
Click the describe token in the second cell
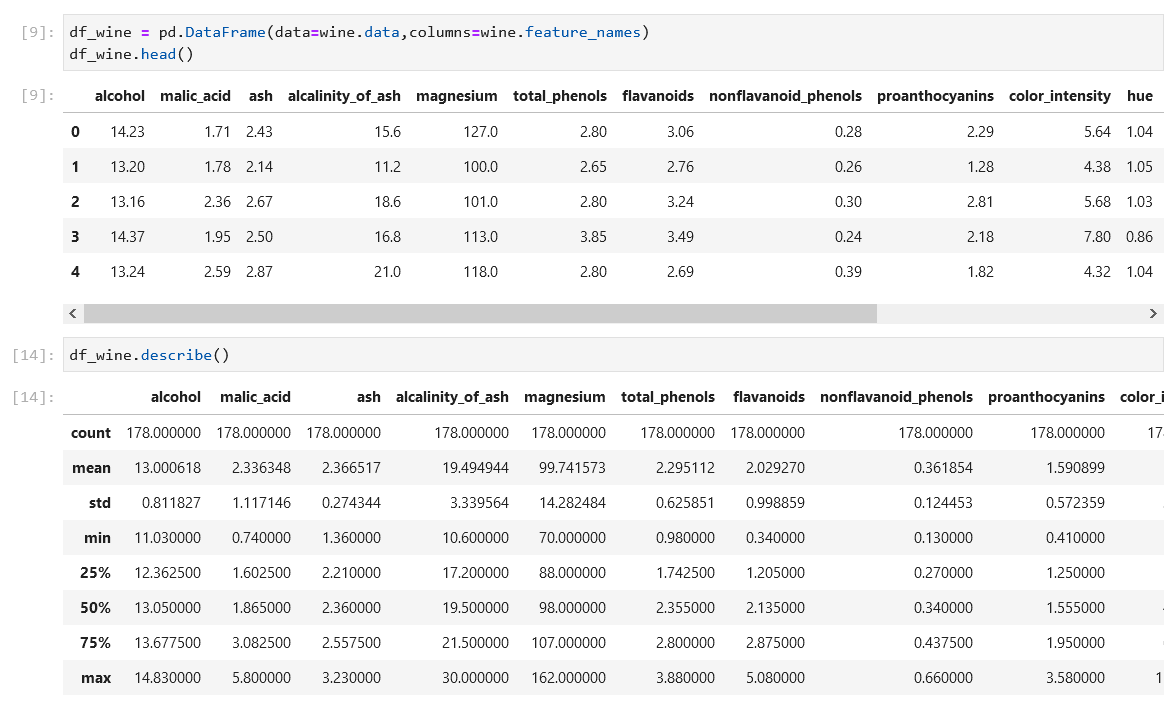(176, 354)
